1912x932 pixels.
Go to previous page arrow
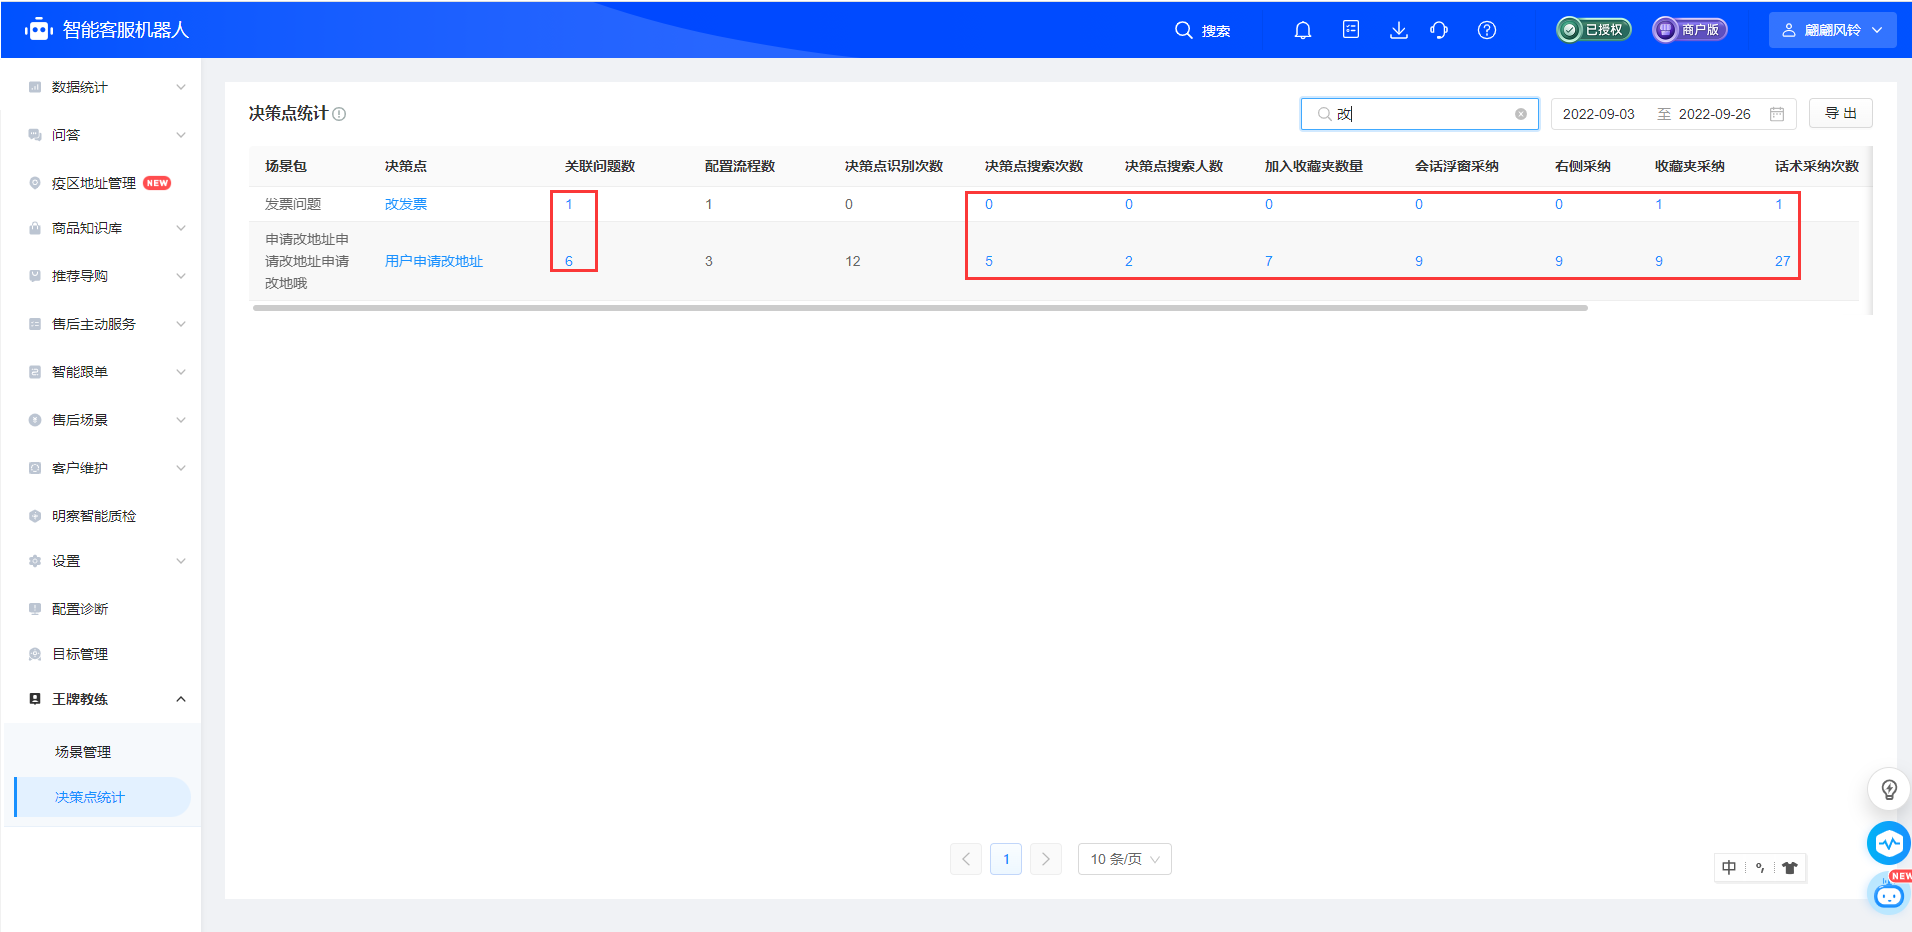966,859
